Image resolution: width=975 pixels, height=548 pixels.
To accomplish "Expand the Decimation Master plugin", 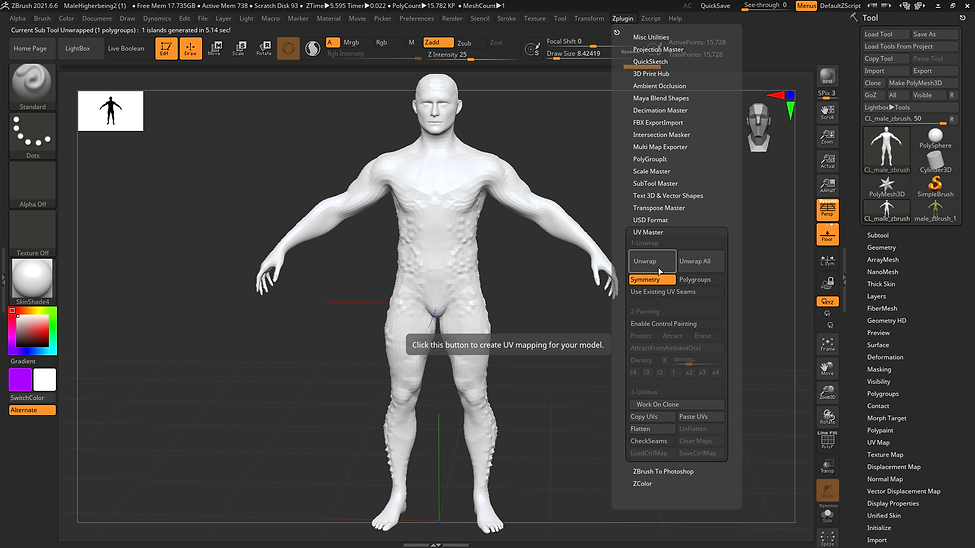I will coord(660,110).
